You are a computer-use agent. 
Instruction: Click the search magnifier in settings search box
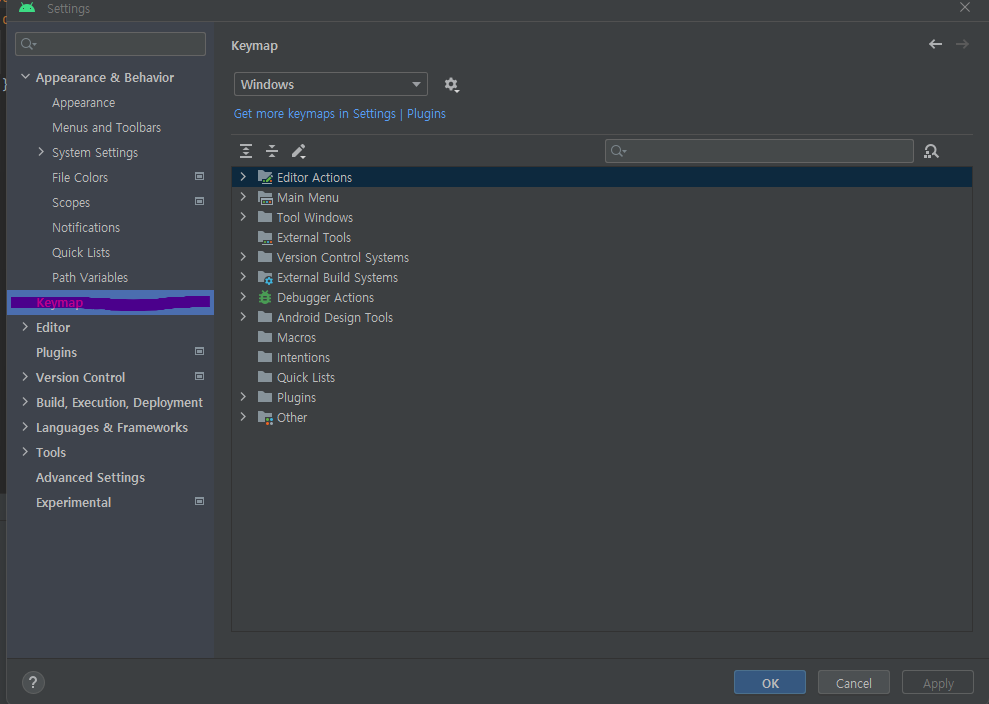28,44
